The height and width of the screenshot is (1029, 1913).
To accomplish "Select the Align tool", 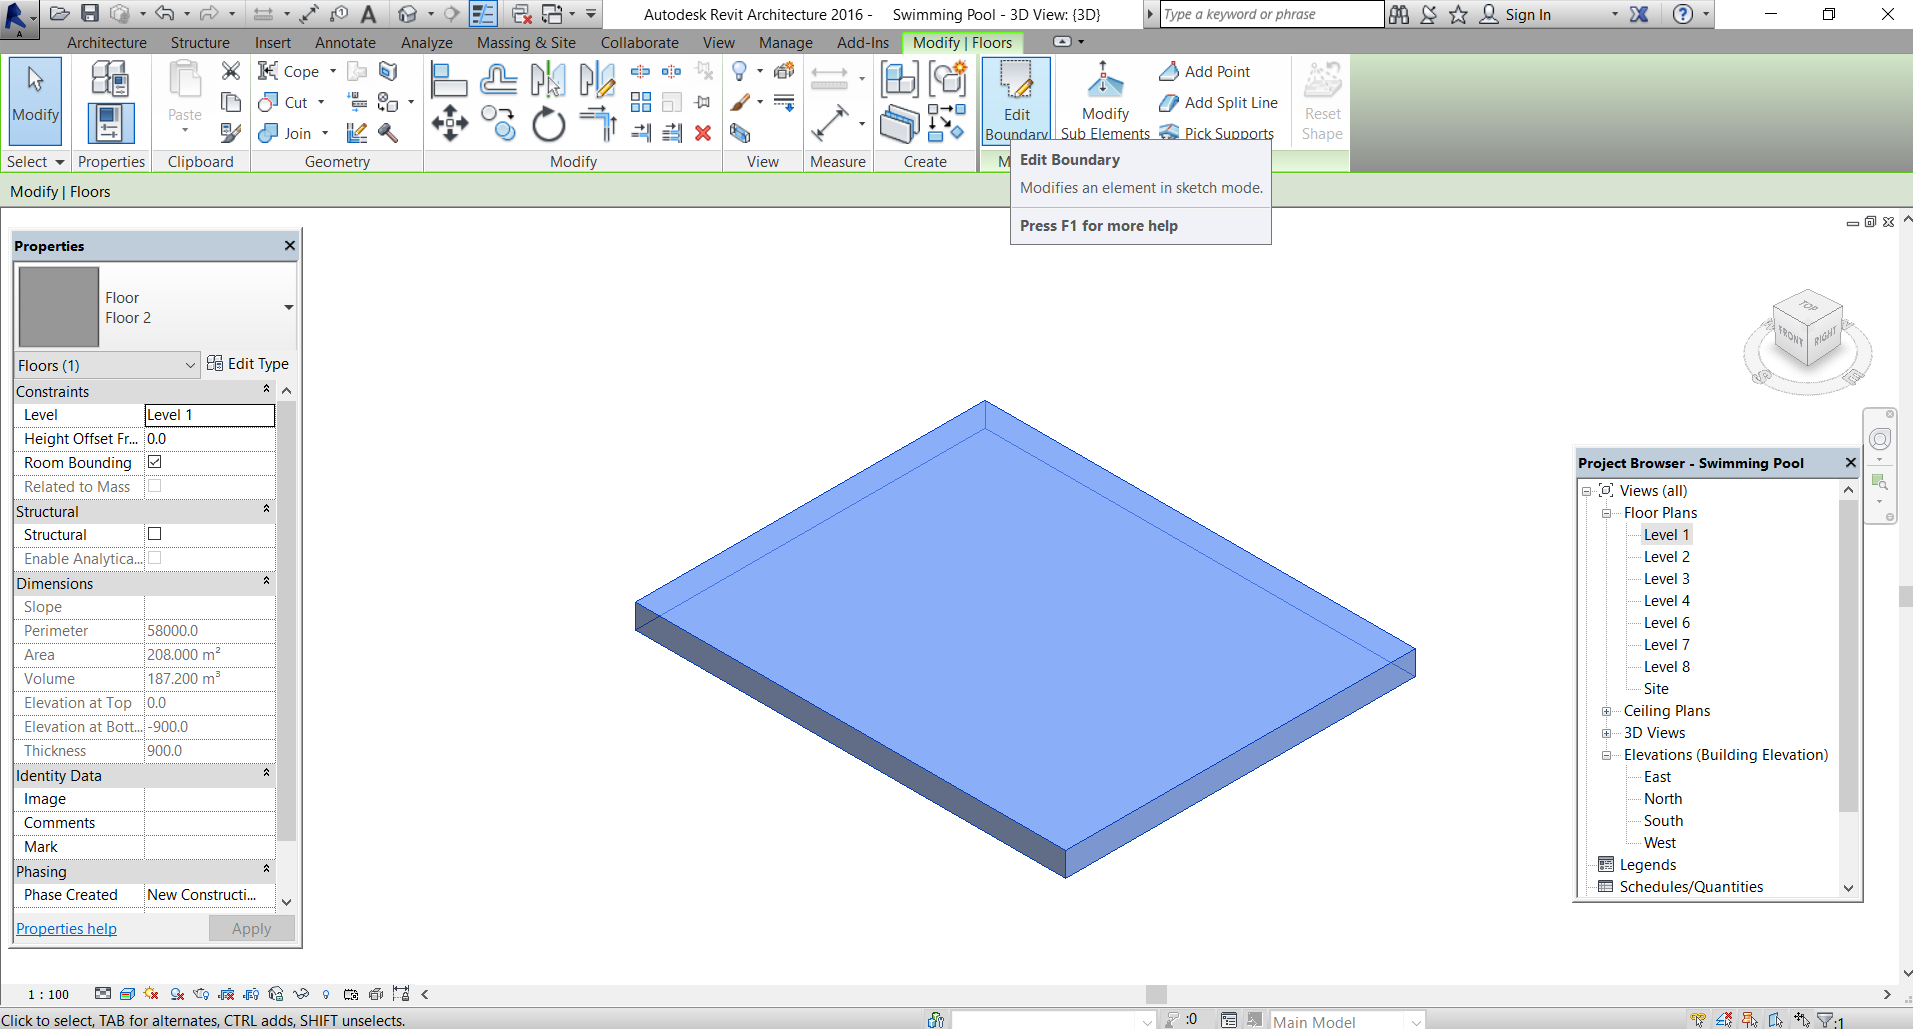I will coord(449,78).
